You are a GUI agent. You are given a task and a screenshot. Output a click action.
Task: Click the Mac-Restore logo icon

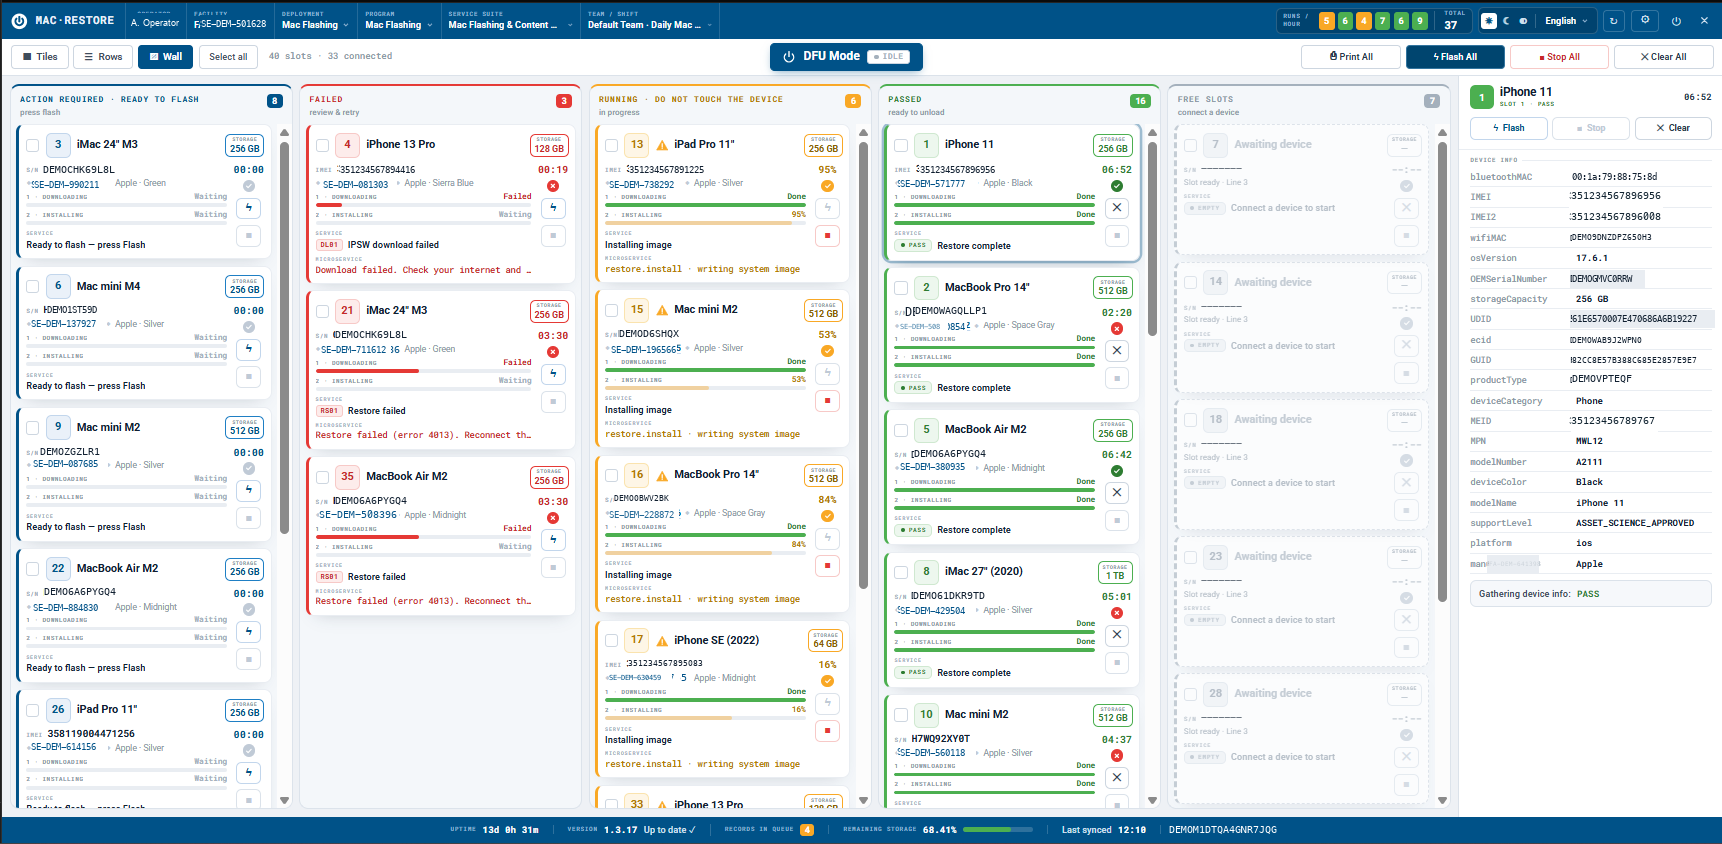19,20
